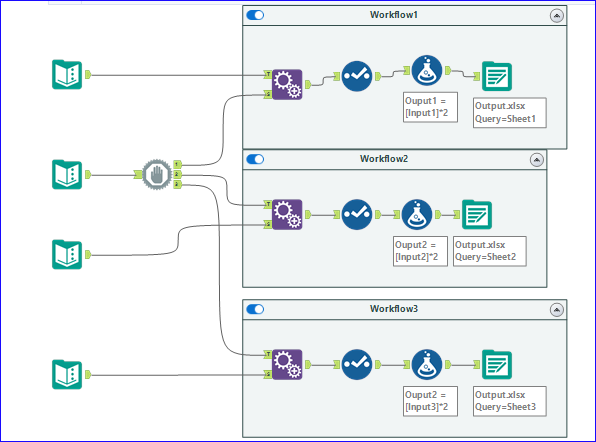596x442 pixels.
Task: Click the Workflow1 container title
Action: pos(394,15)
